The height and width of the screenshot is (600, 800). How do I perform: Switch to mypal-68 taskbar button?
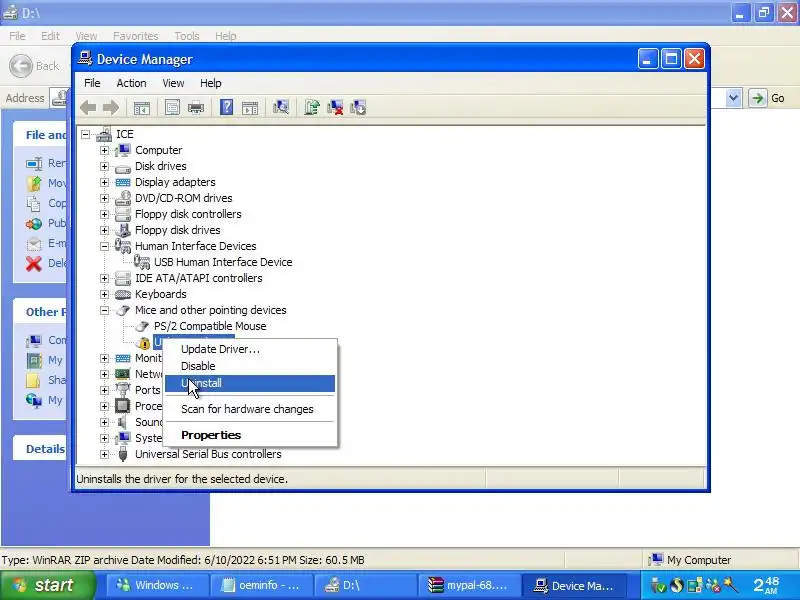(x=469, y=585)
